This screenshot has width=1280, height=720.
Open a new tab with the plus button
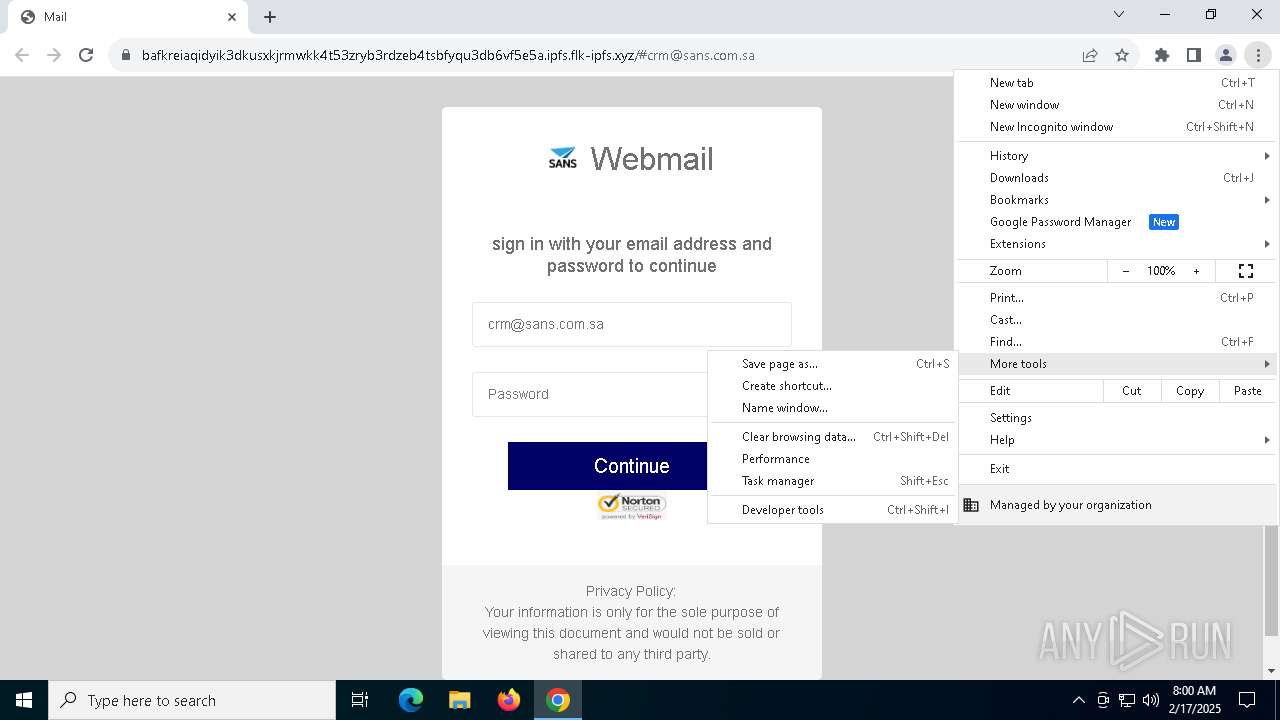click(x=270, y=17)
